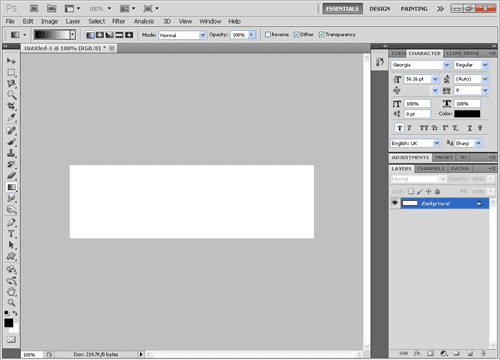
Task: Toggle Underline in Character panel
Action: [x=470, y=128]
